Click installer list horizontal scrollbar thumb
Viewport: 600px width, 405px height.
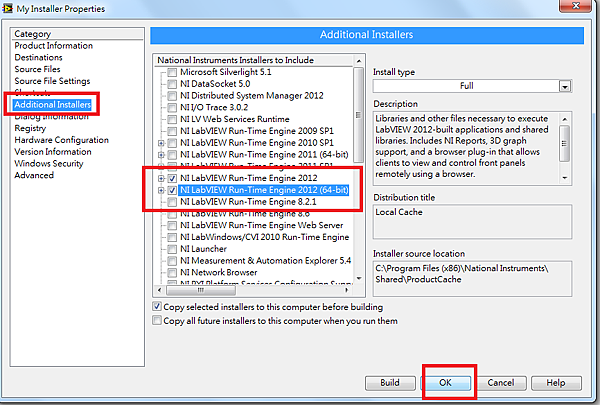201,290
